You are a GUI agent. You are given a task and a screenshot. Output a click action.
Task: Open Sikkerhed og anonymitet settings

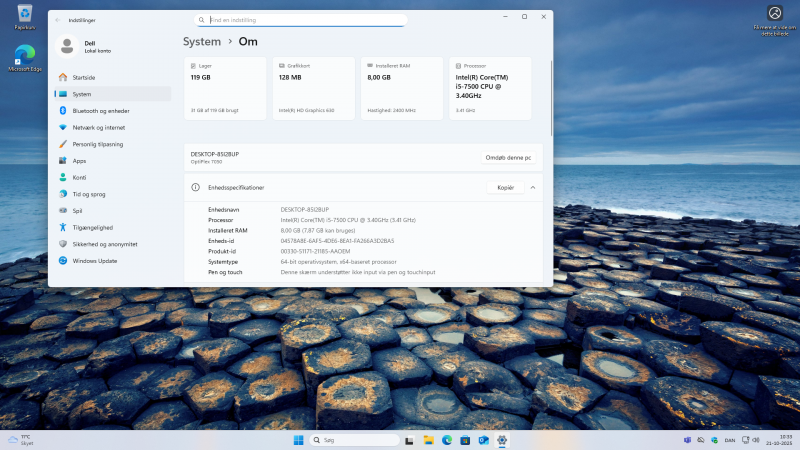point(104,244)
